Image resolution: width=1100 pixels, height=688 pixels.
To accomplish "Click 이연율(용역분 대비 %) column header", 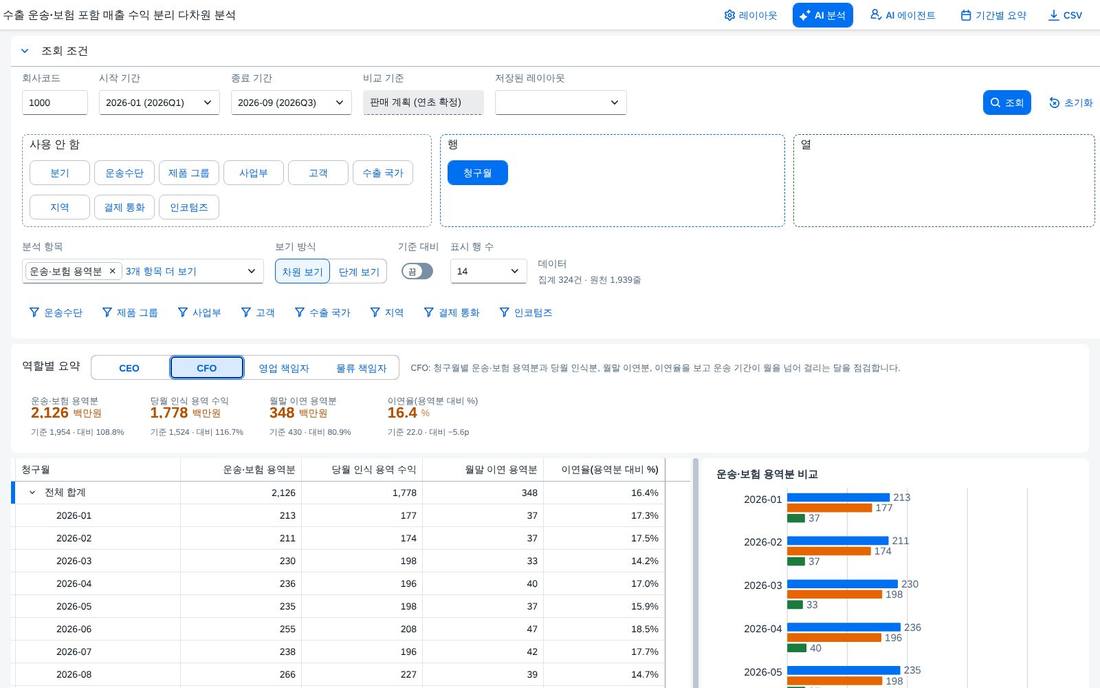I will 603,469.
